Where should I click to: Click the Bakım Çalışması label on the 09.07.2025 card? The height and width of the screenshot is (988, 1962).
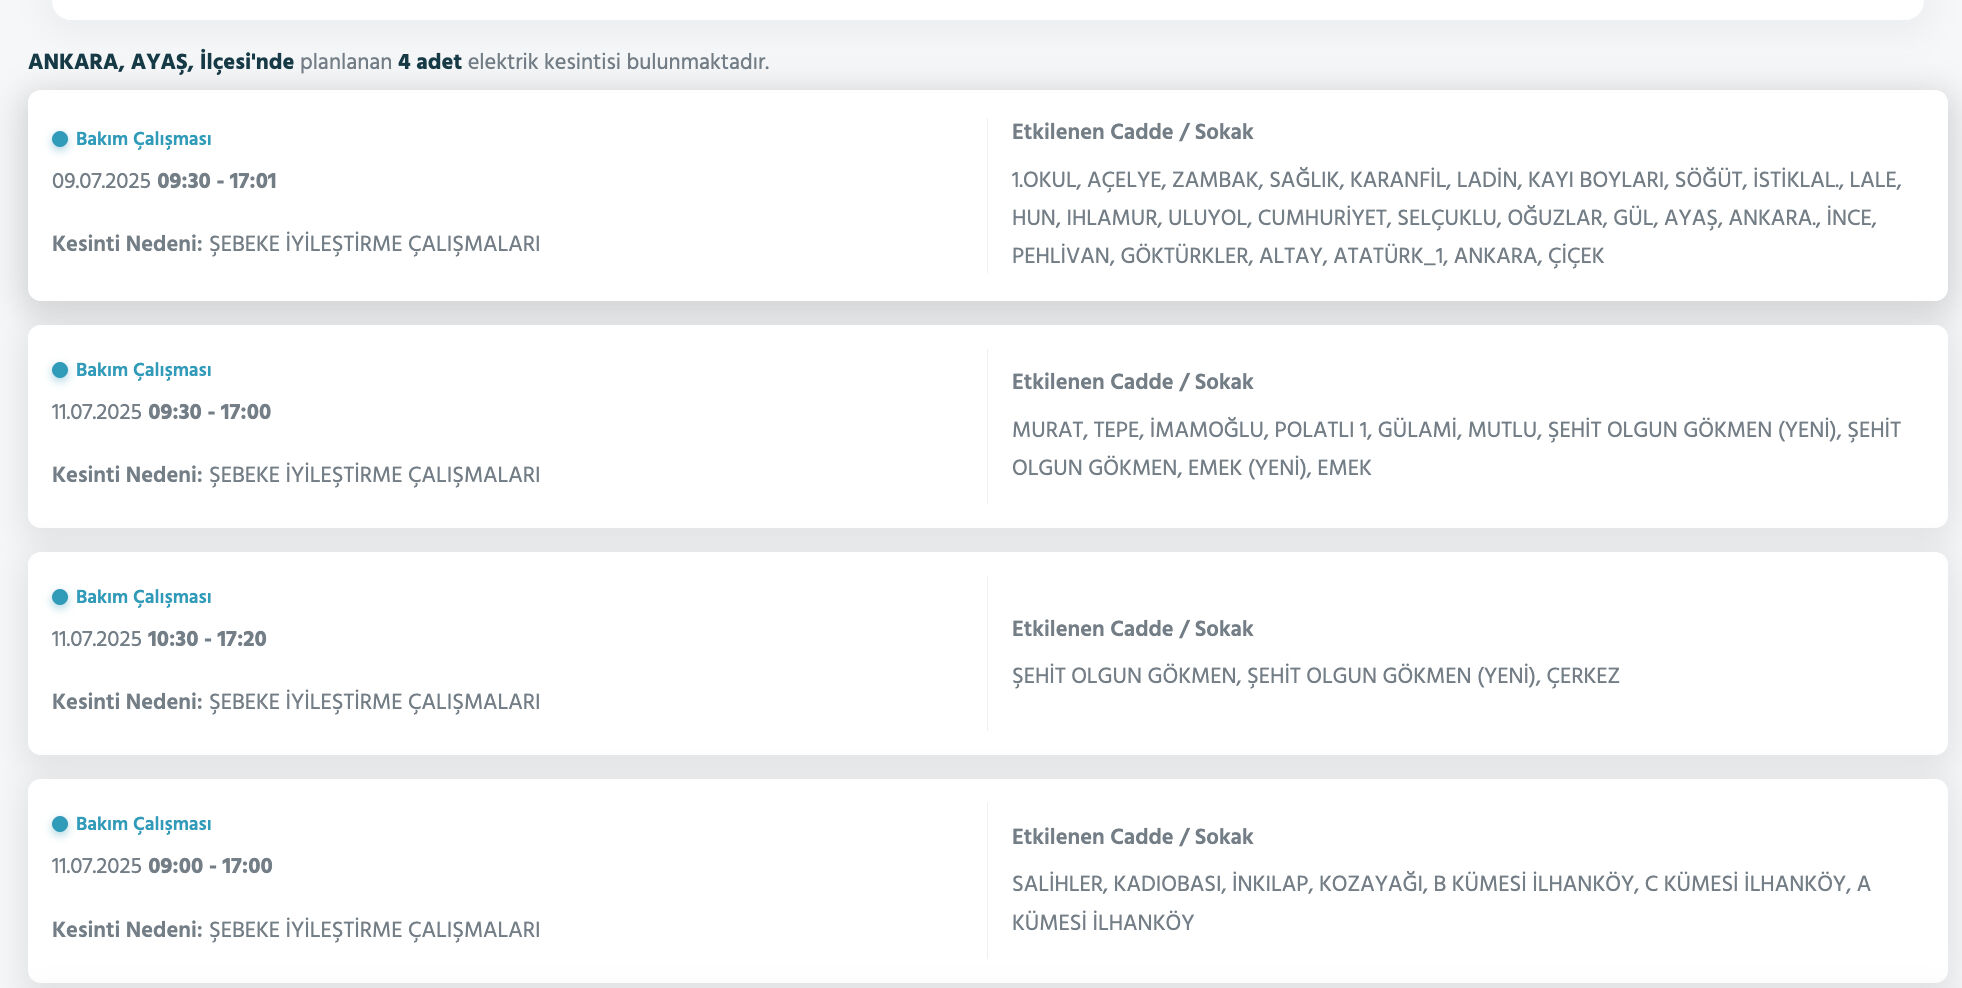[143, 139]
